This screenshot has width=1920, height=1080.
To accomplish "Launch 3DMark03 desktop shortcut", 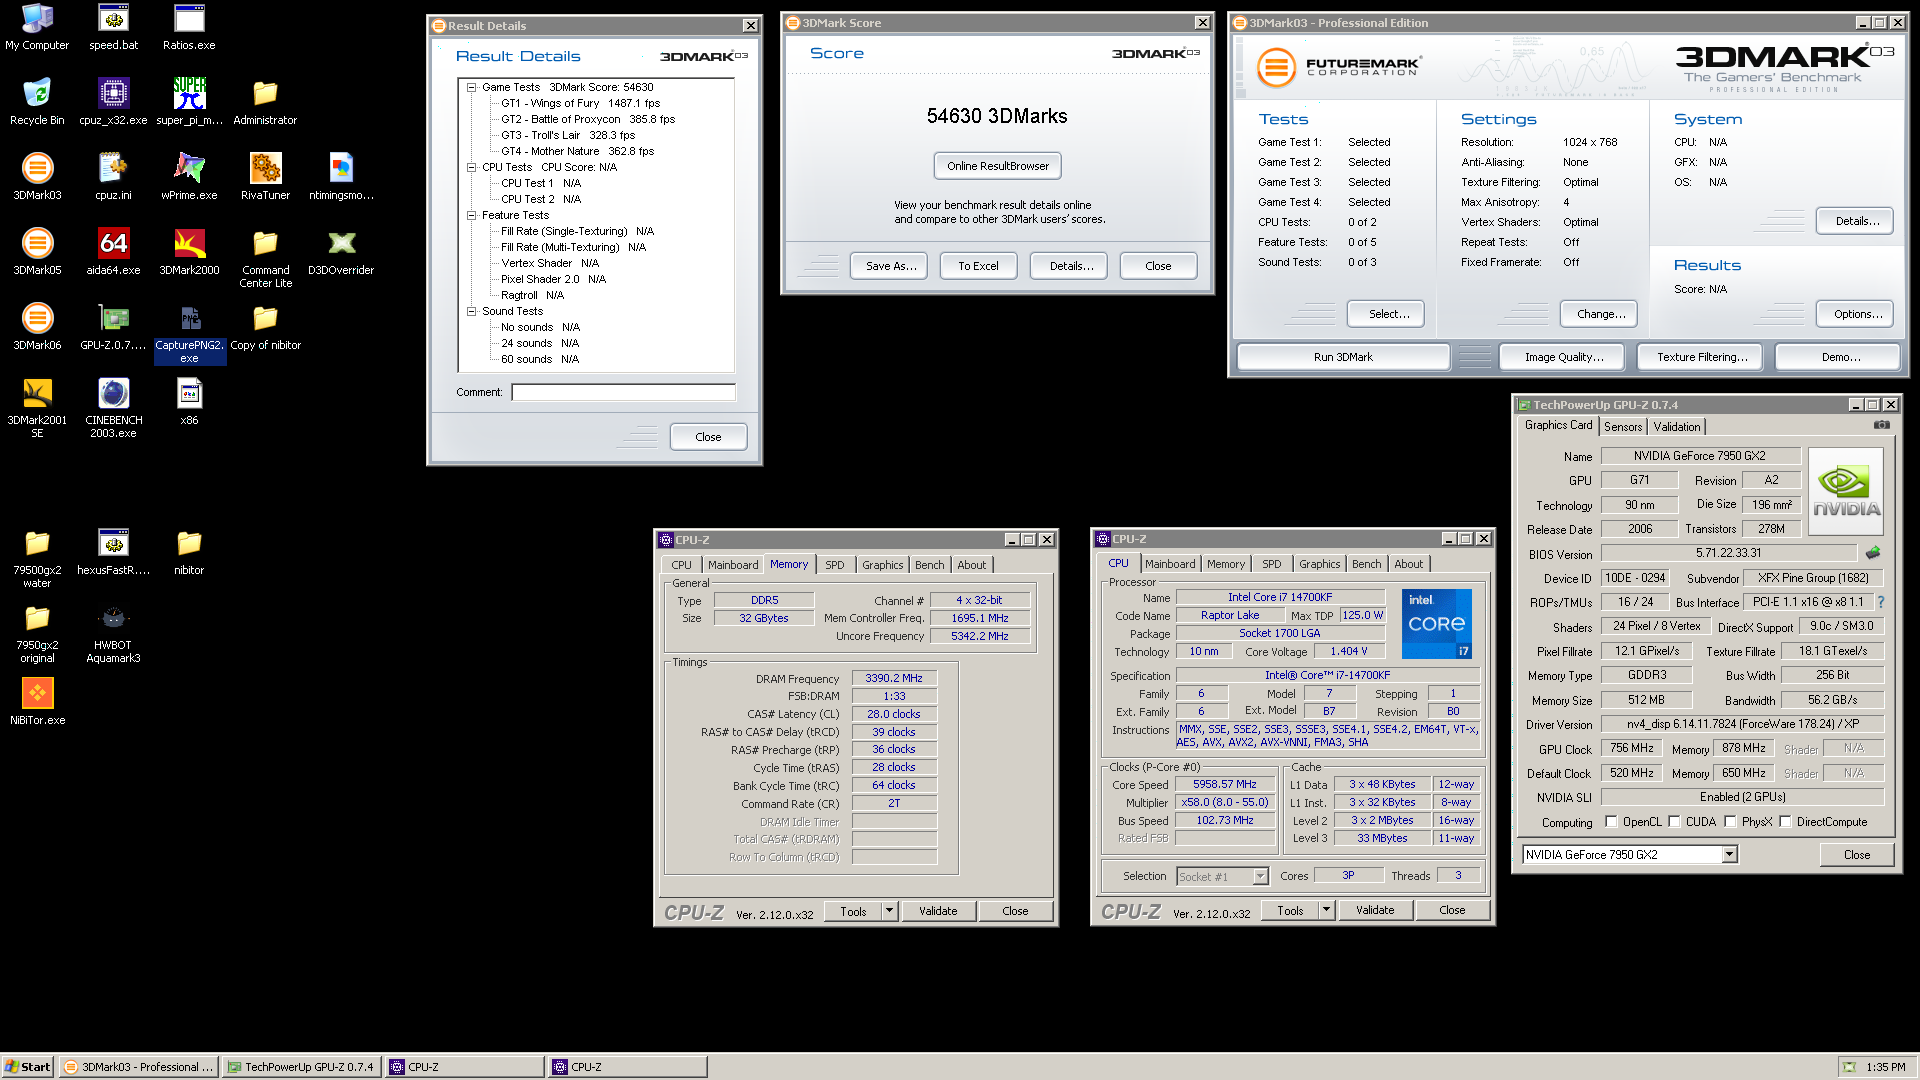I will (37, 177).
